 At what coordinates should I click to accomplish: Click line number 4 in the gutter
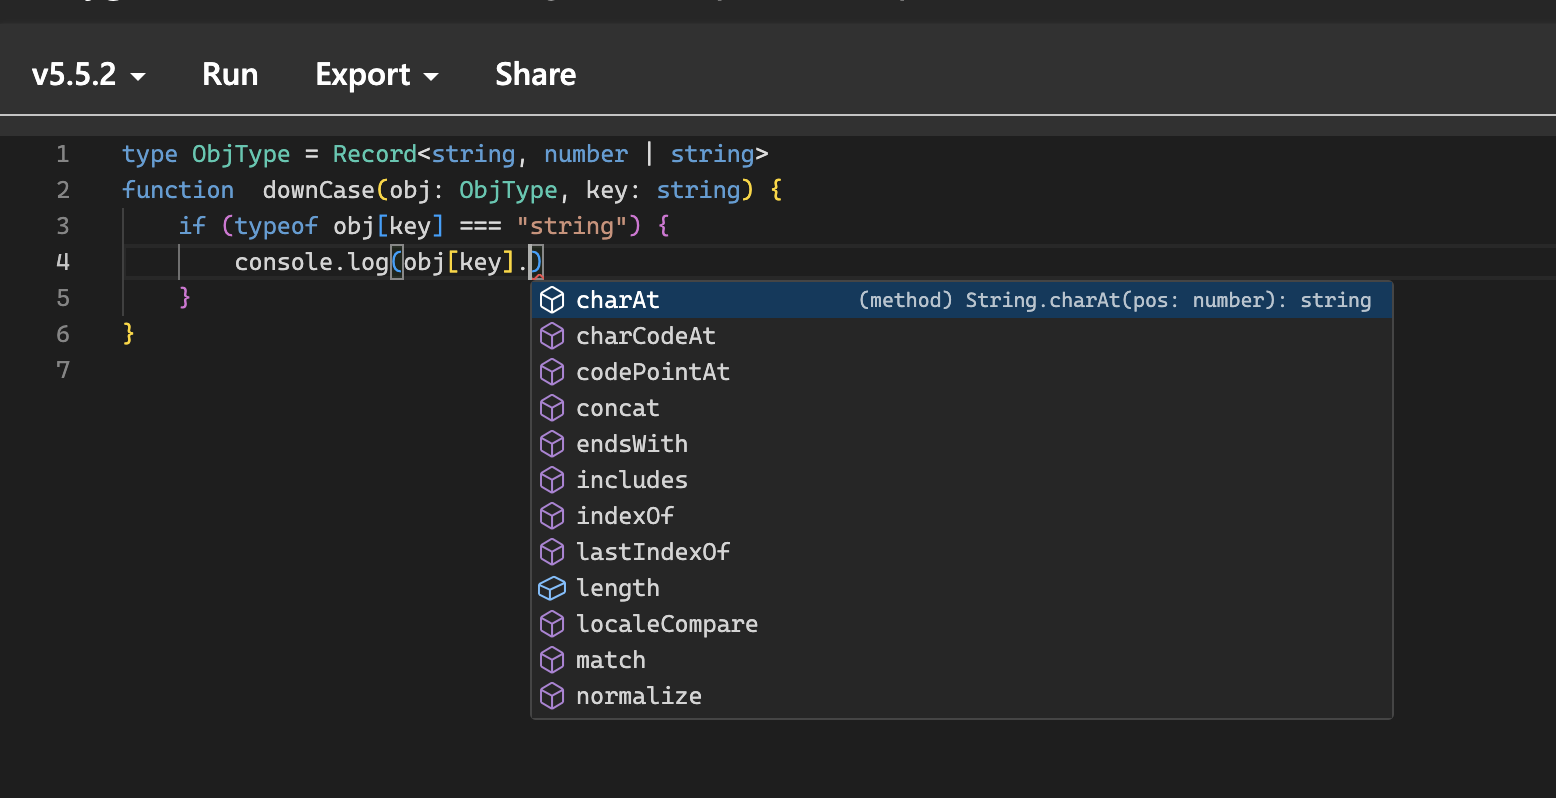tap(62, 261)
